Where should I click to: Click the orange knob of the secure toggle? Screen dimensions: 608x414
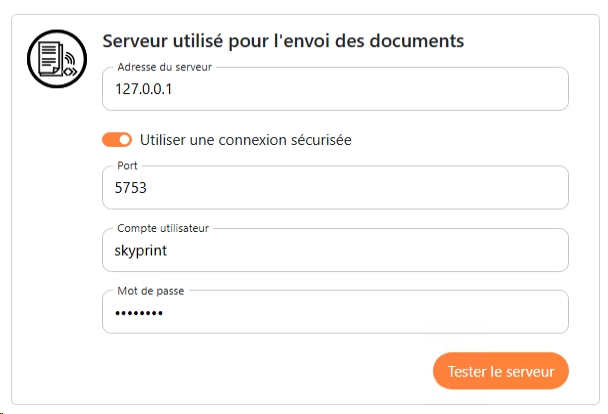(124, 140)
